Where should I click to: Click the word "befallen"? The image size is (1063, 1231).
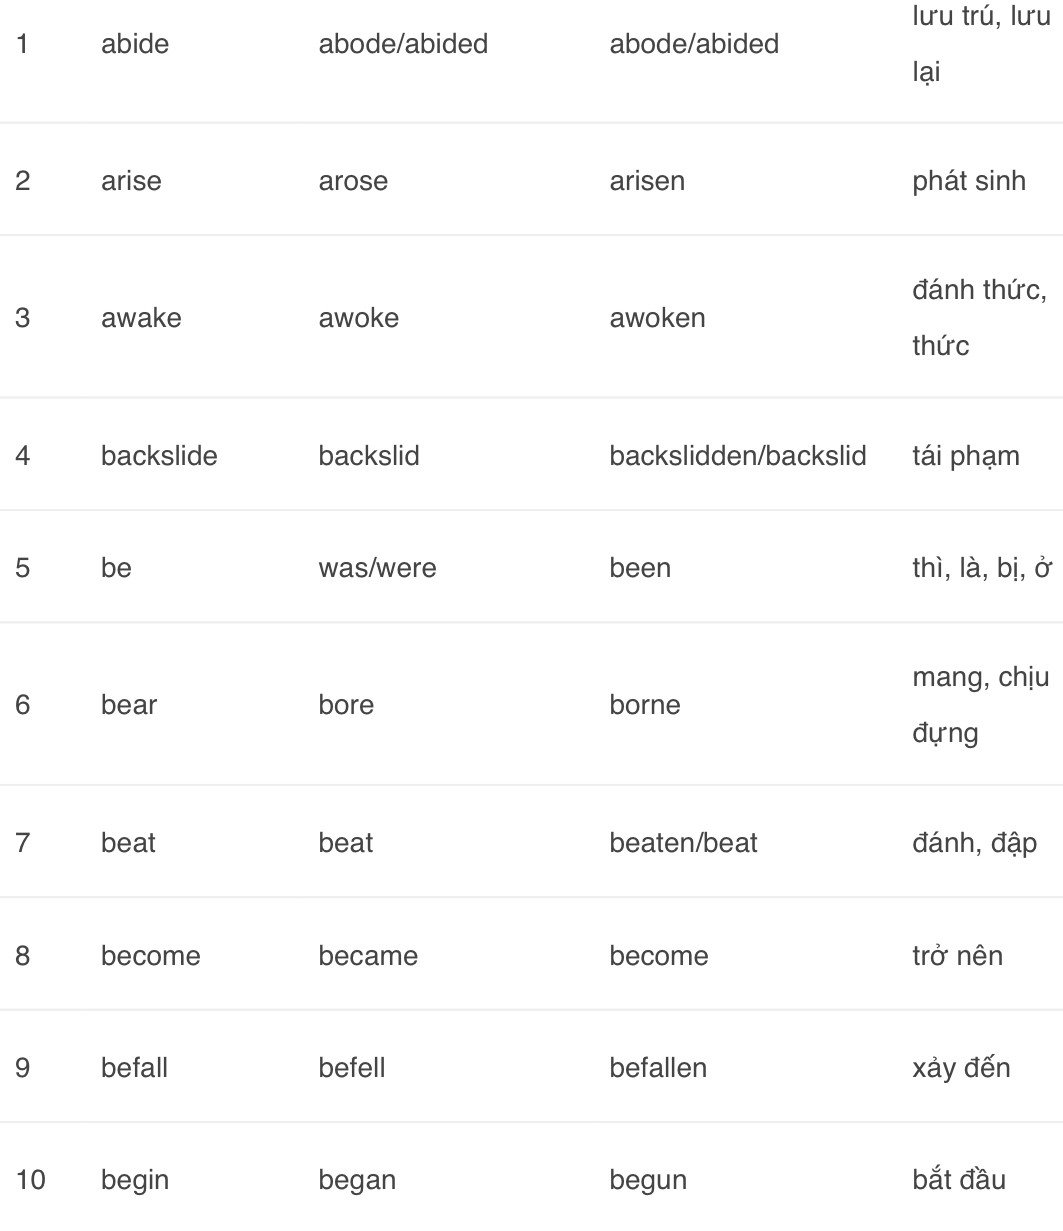pos(658,1068)
